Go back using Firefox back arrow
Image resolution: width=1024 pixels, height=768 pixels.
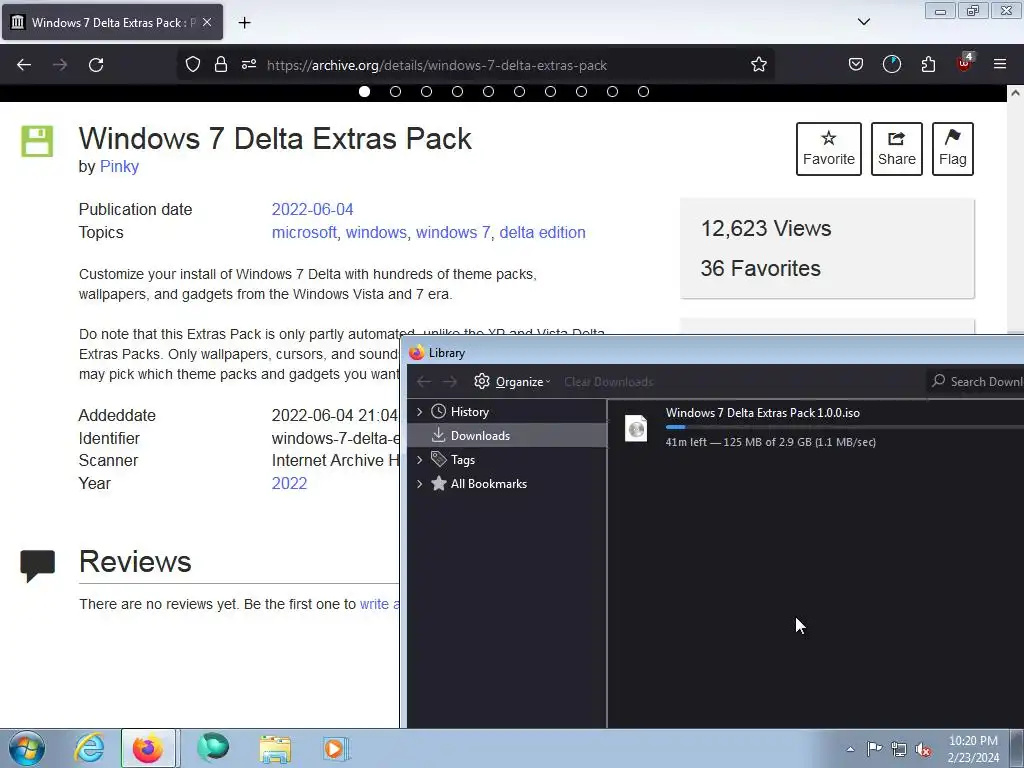pyautogui.click(x=24, y=65)
